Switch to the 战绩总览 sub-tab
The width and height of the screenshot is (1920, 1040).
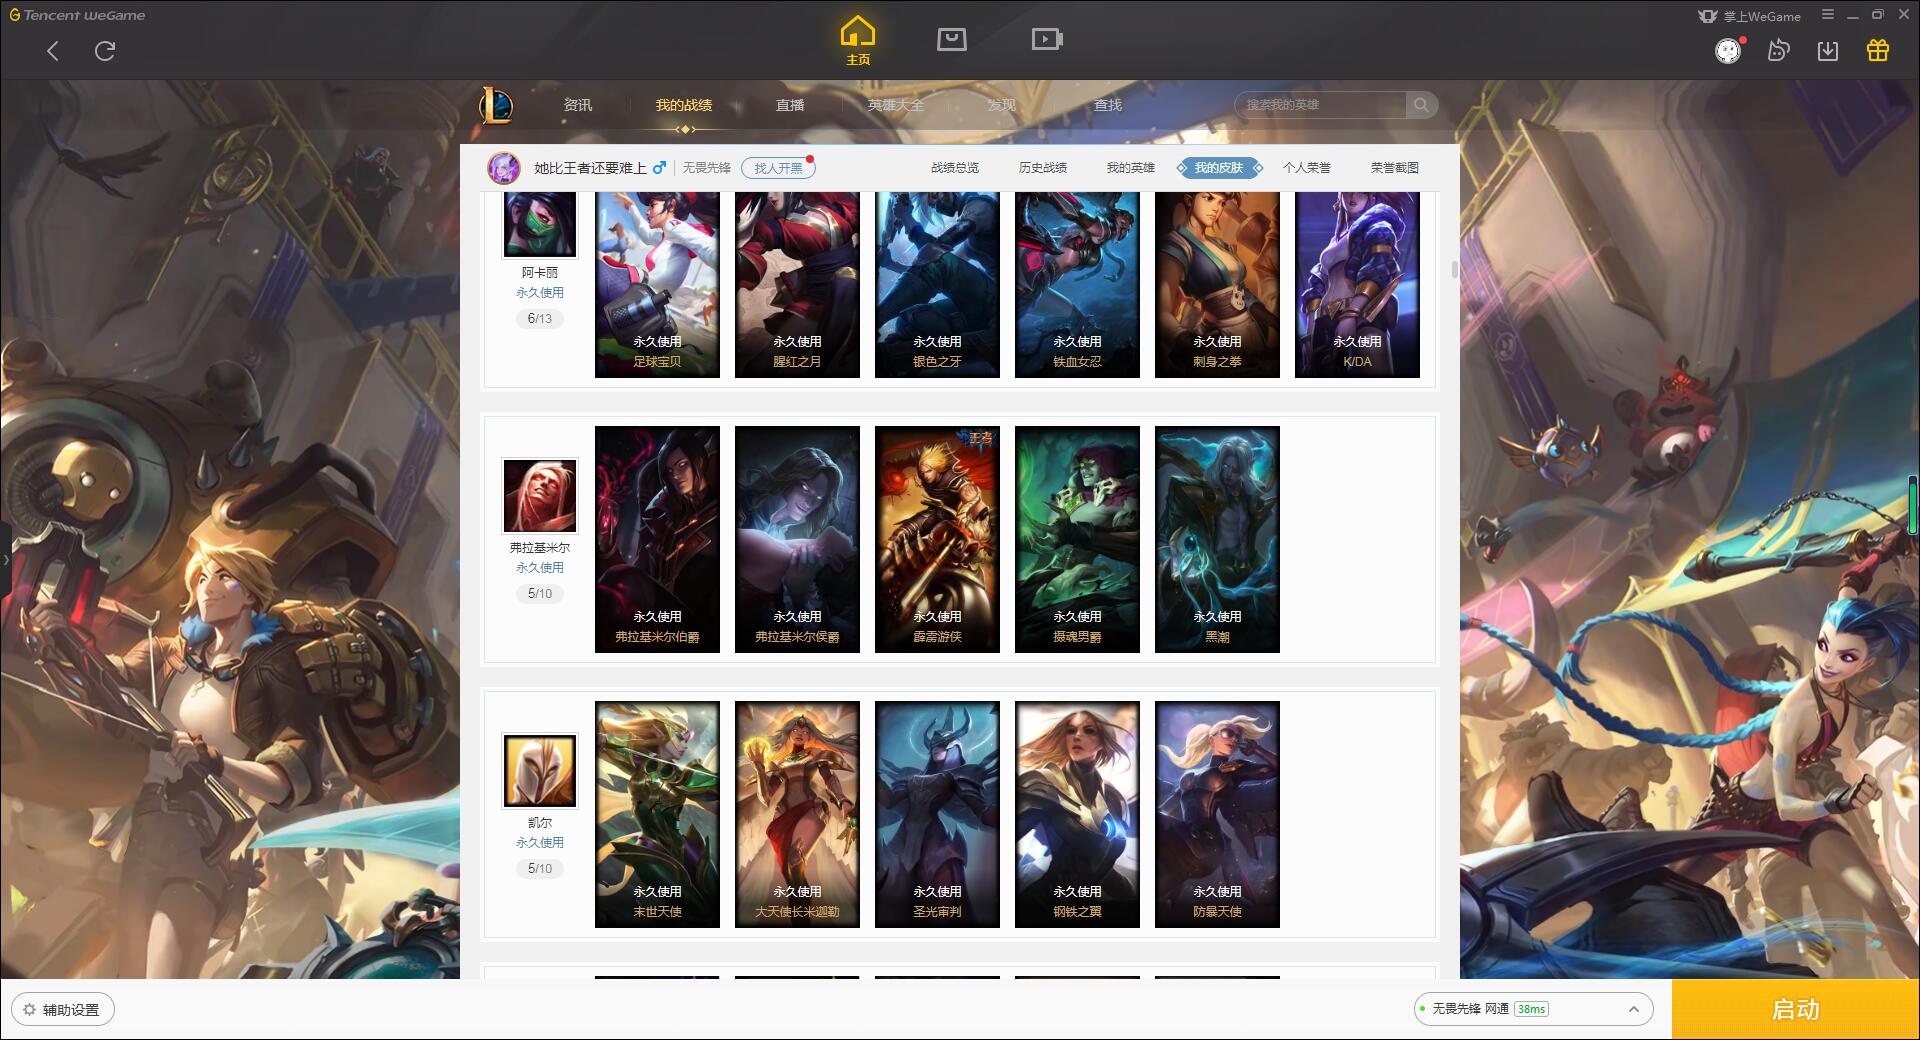coord(955,168)
